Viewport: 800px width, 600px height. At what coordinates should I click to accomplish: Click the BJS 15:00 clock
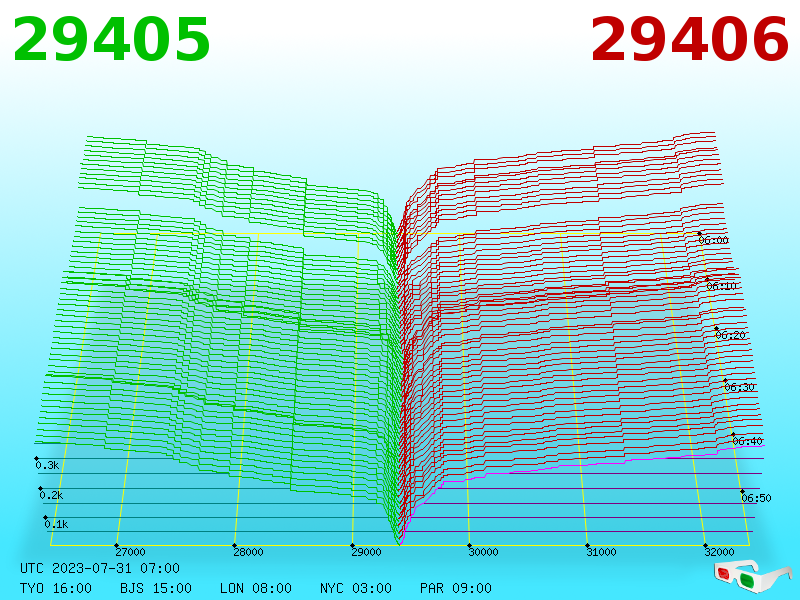click(156, 588)
